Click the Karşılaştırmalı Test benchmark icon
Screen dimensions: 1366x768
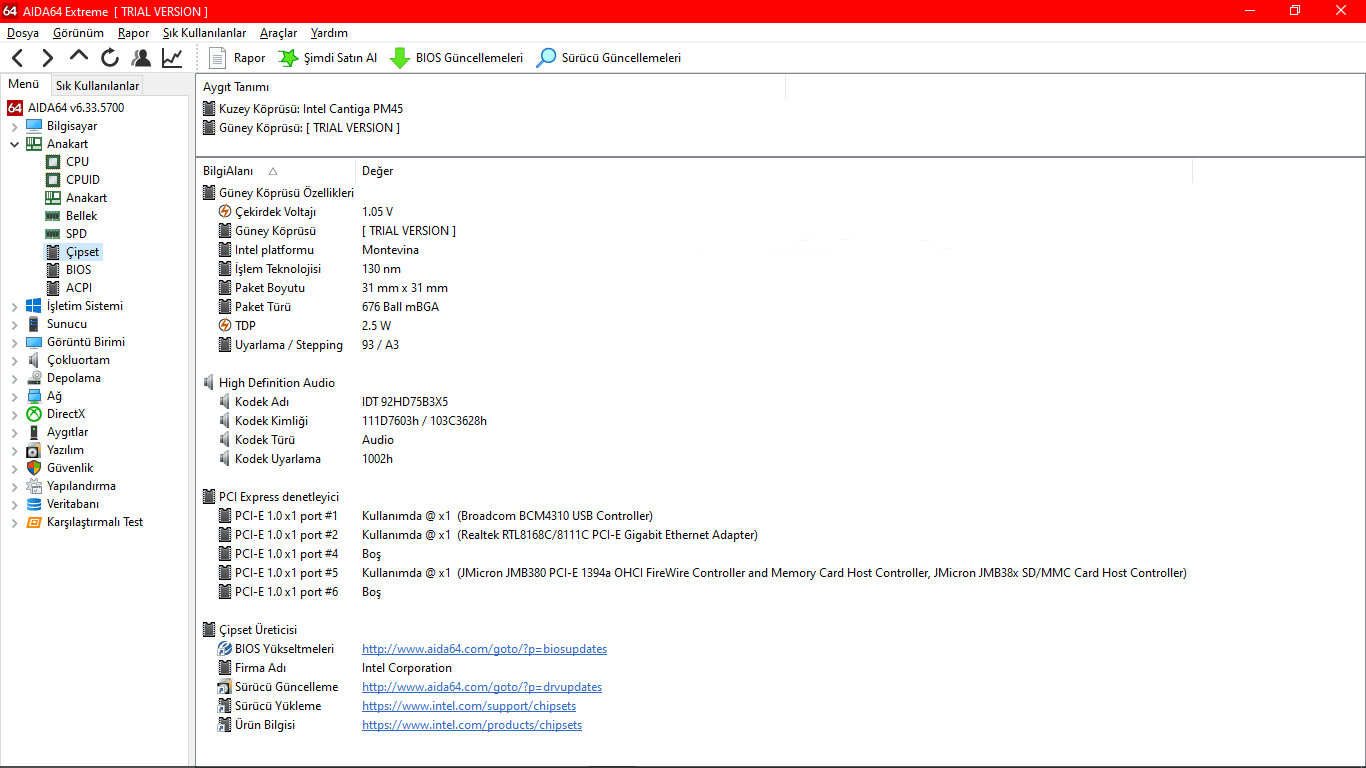(34, 522)
